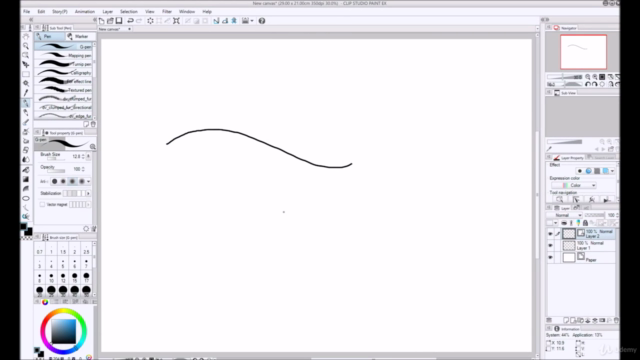This screenshot has width=640, height=360.
Task: Select the Brush tool in the toolbox
Action: point(26,122)
